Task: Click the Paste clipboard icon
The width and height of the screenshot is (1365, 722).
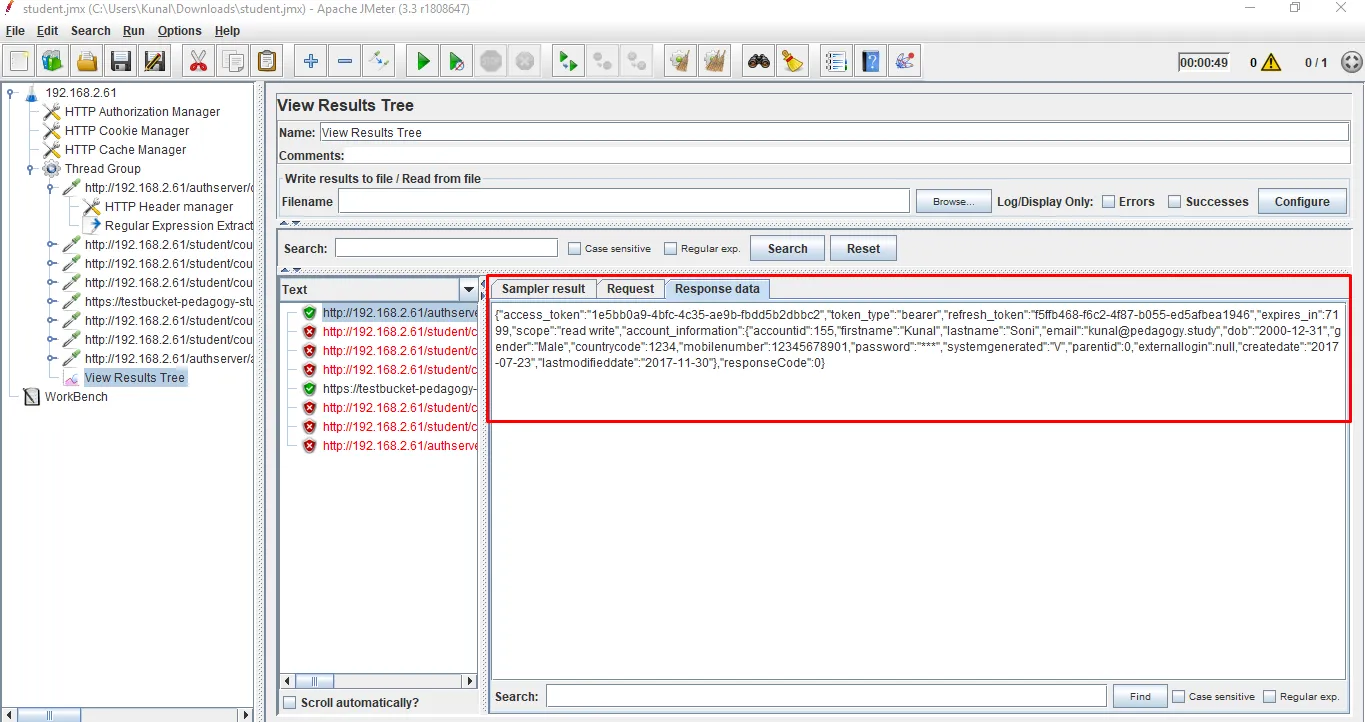Action: pyautogui.click(x=266, y=61)
